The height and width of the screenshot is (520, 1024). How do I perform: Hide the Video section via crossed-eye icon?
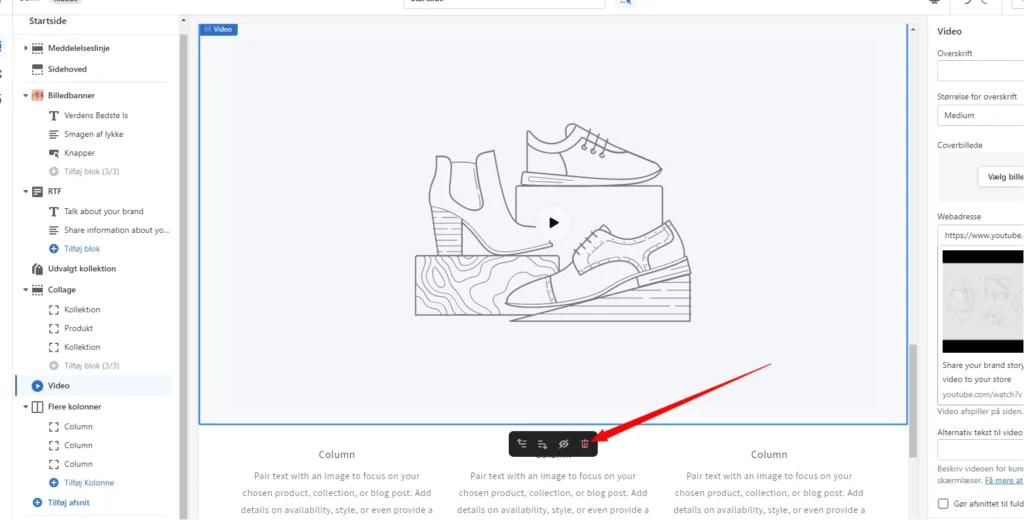[564, 444]
